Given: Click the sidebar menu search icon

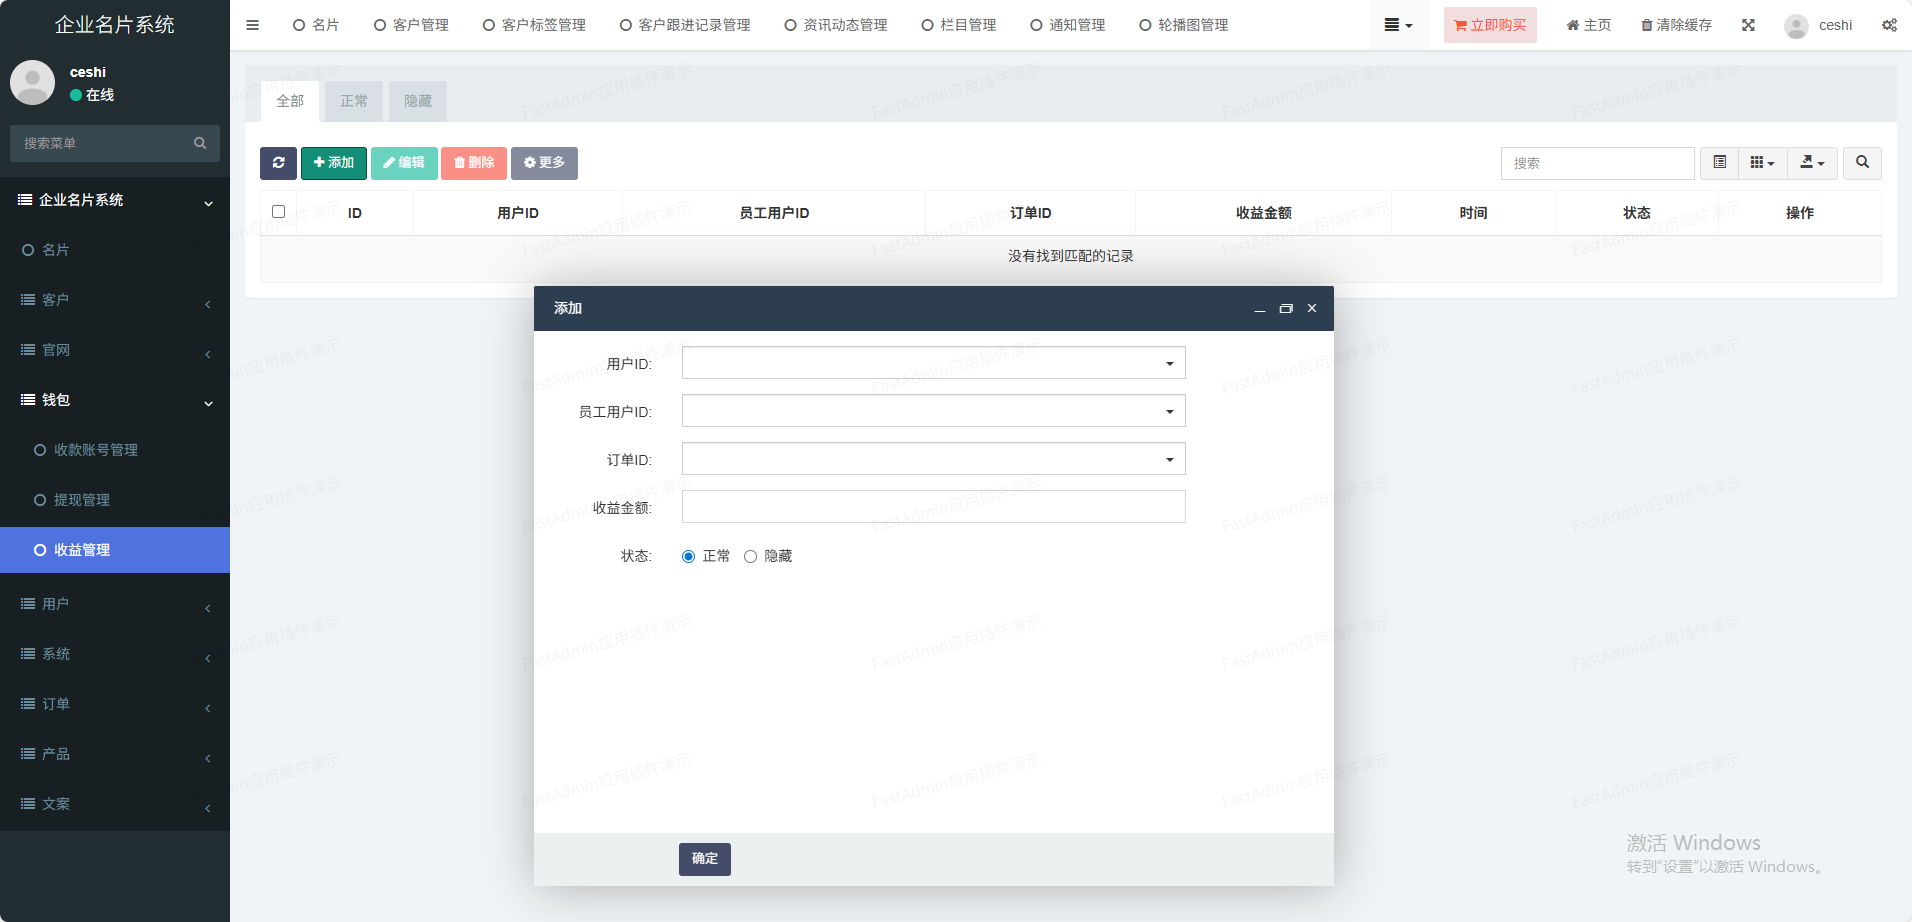Looking at the screenshot, I should click(x=200, y=143).
